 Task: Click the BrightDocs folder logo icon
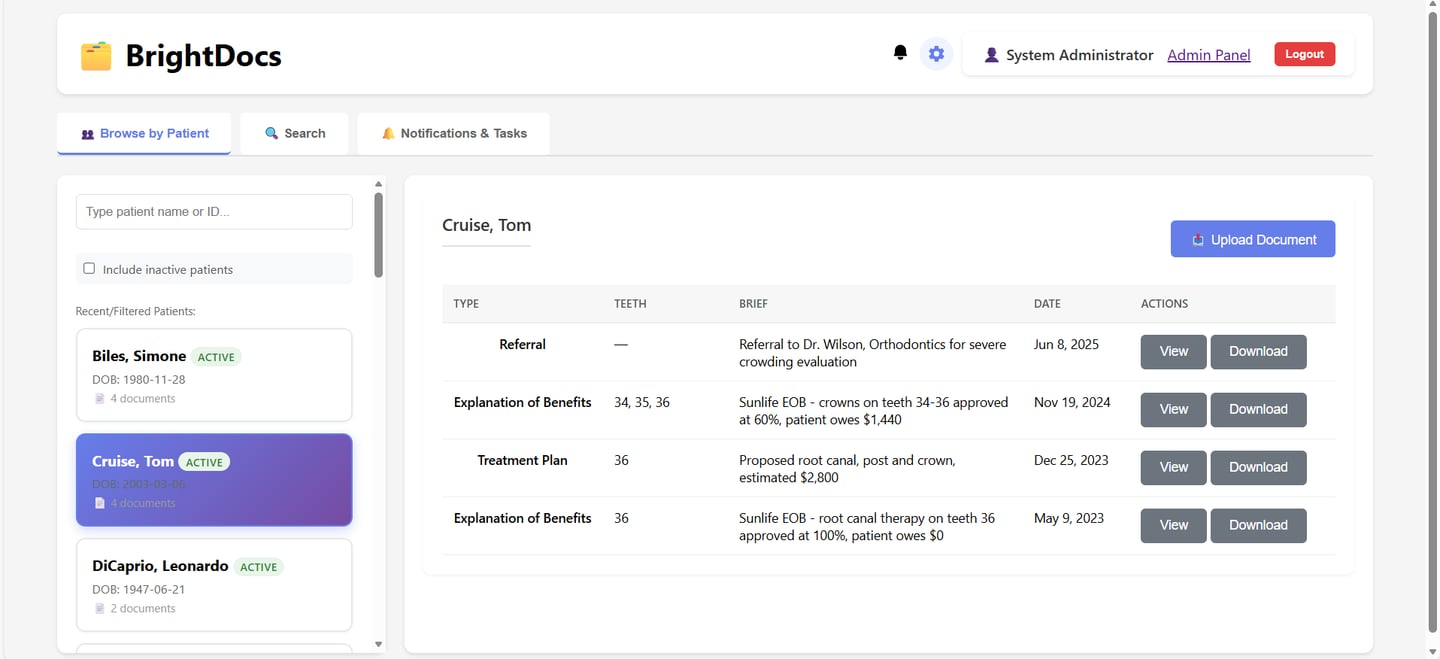click(96, 56)
